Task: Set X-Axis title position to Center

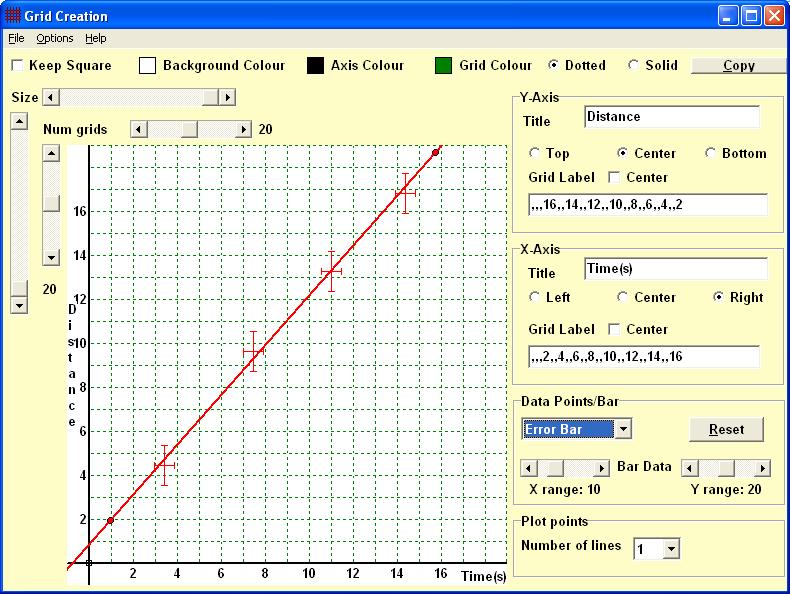Action: click(623, 297)
